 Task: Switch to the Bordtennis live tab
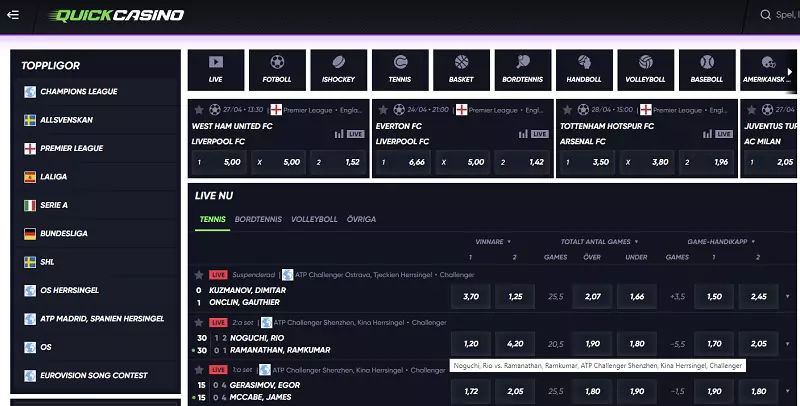tap(258, 218)
